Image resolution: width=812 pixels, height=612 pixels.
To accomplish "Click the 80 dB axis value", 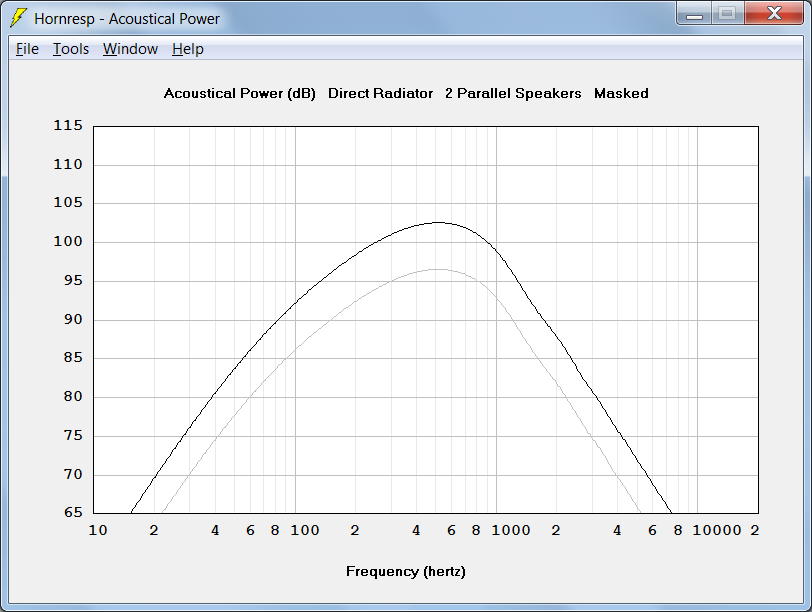I will 73,396.
